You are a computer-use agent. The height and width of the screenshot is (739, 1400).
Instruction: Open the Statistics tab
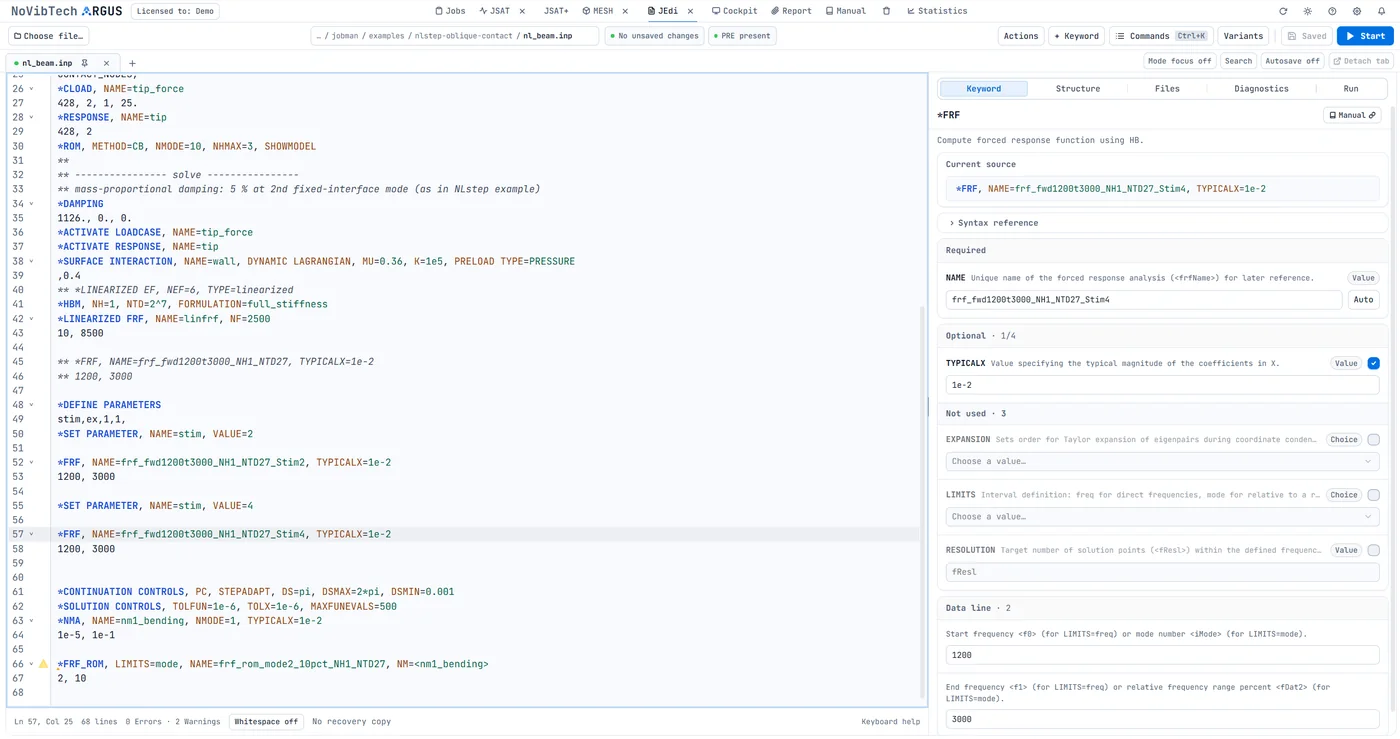[937, 11]
